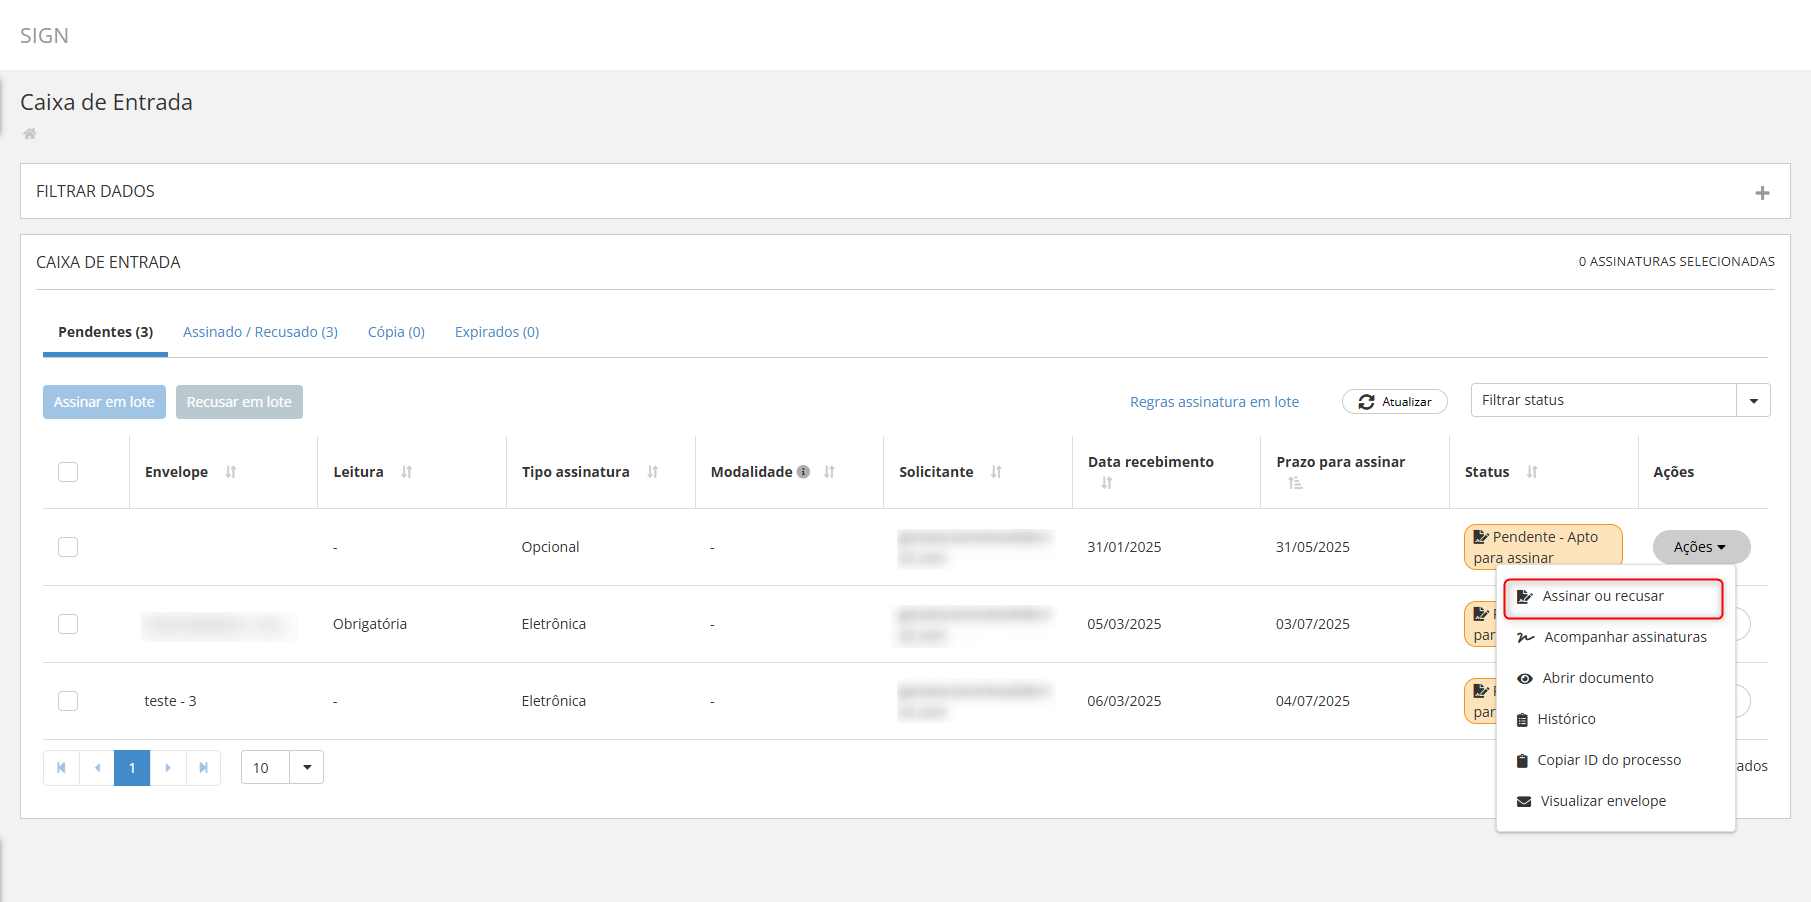Open the Assinado / Recusado (3) tab
This screenshot has height=902, width=1811.
pos(260,332)
